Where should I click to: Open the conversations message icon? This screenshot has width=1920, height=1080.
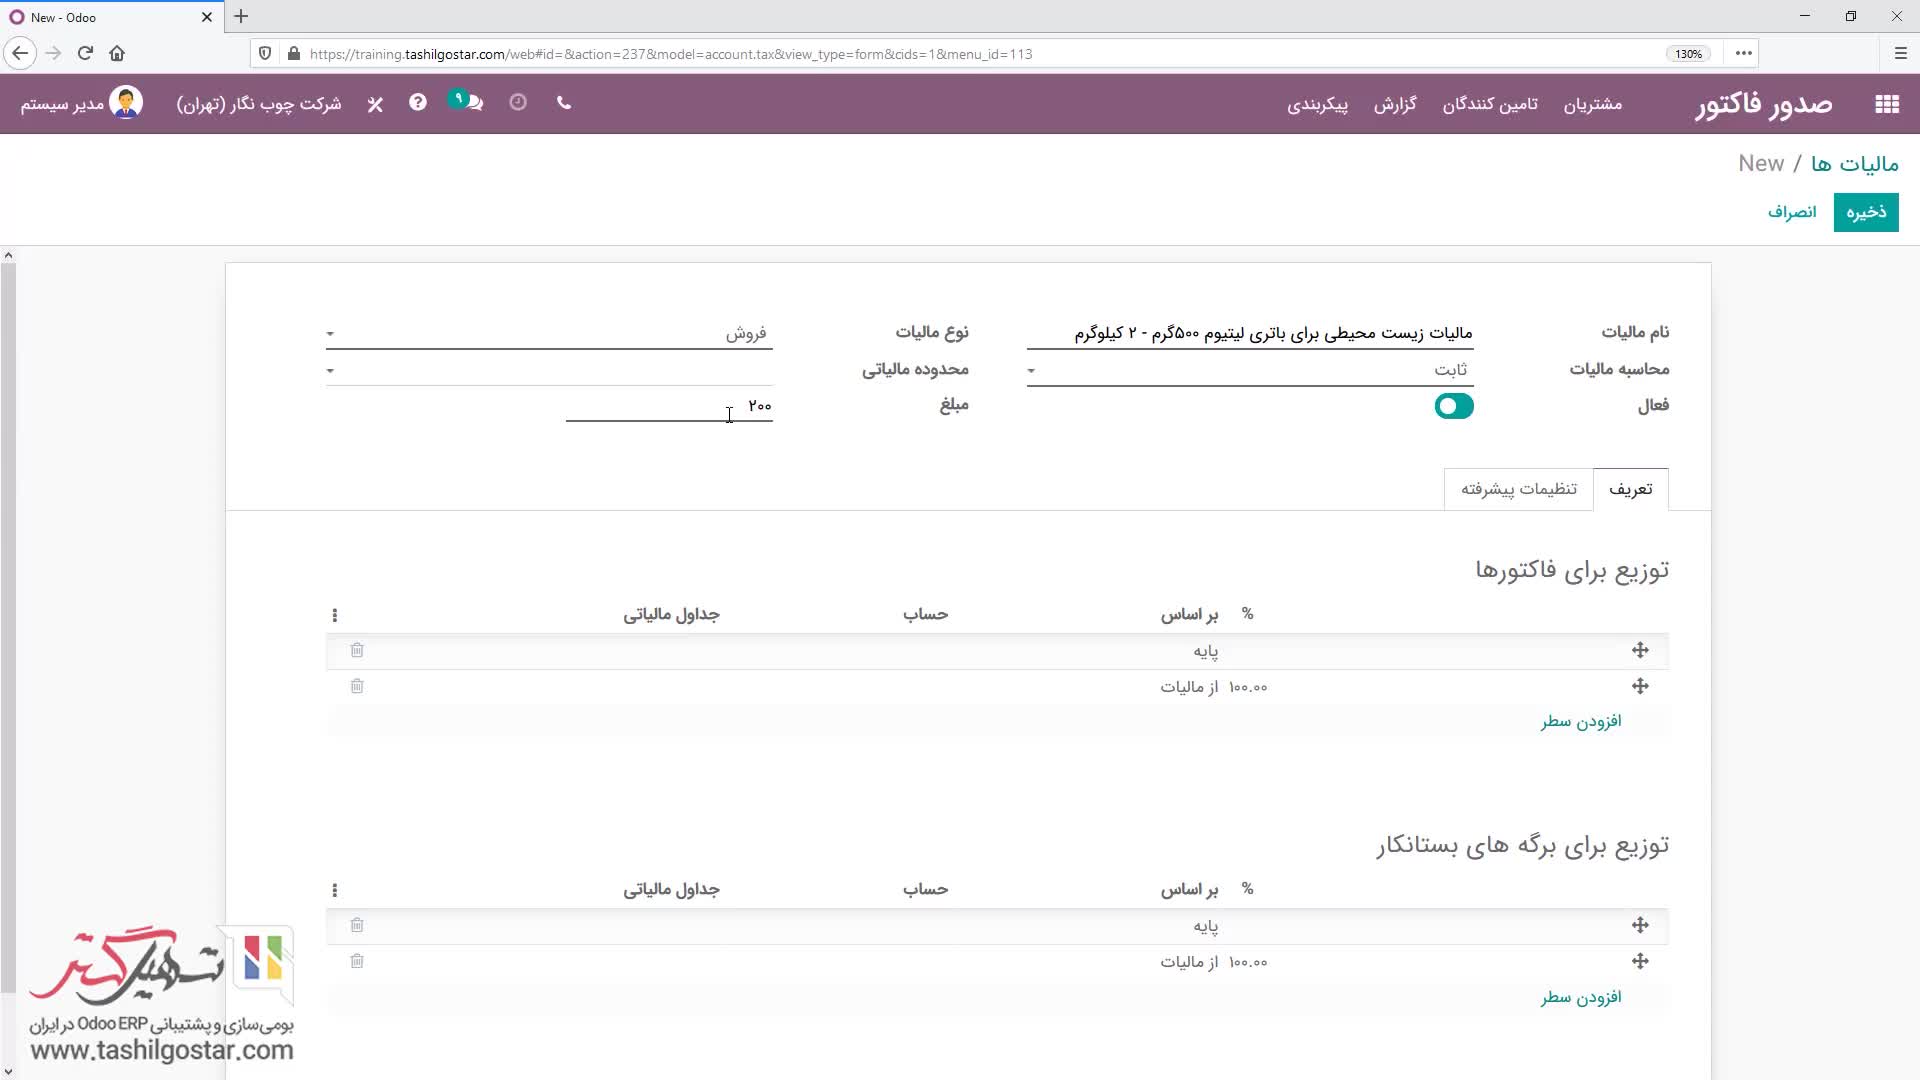[x=473, y=103]
